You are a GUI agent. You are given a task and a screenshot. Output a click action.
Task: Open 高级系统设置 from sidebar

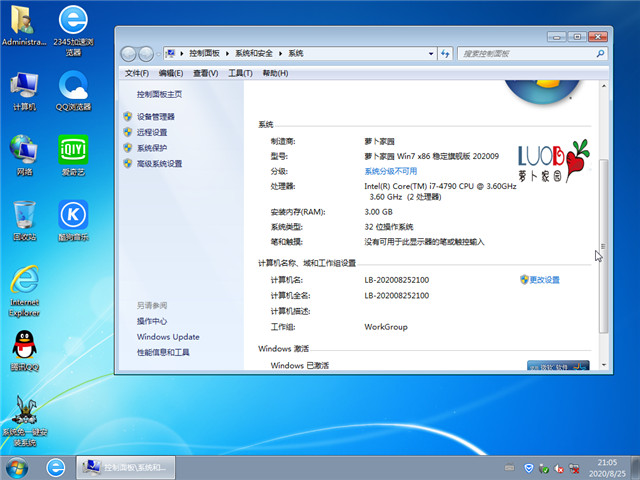coord(159,164)
